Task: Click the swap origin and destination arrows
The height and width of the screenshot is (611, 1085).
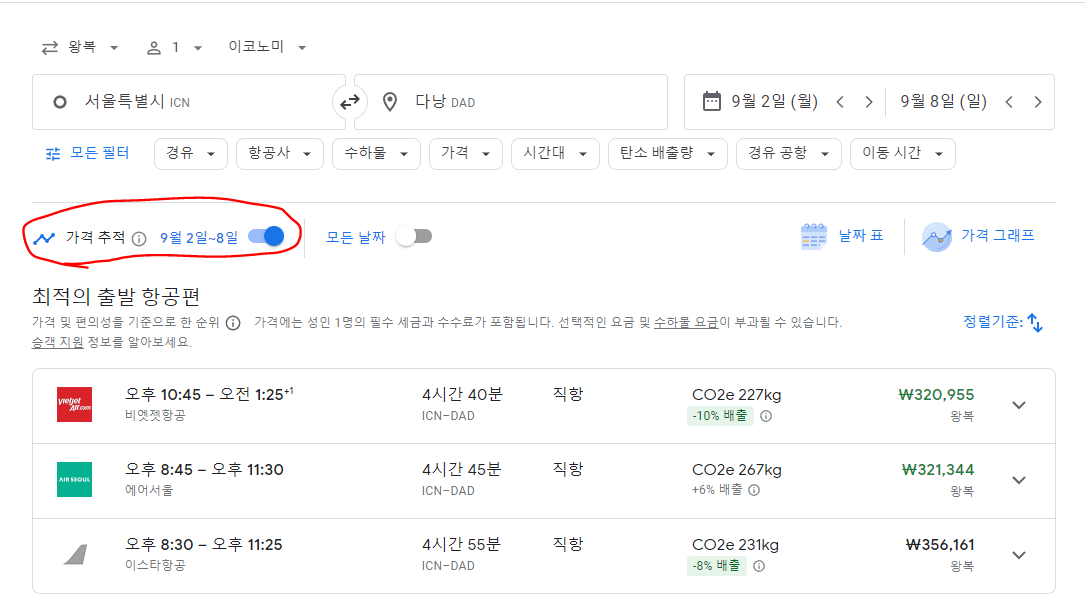Action: tap(349, 101)
